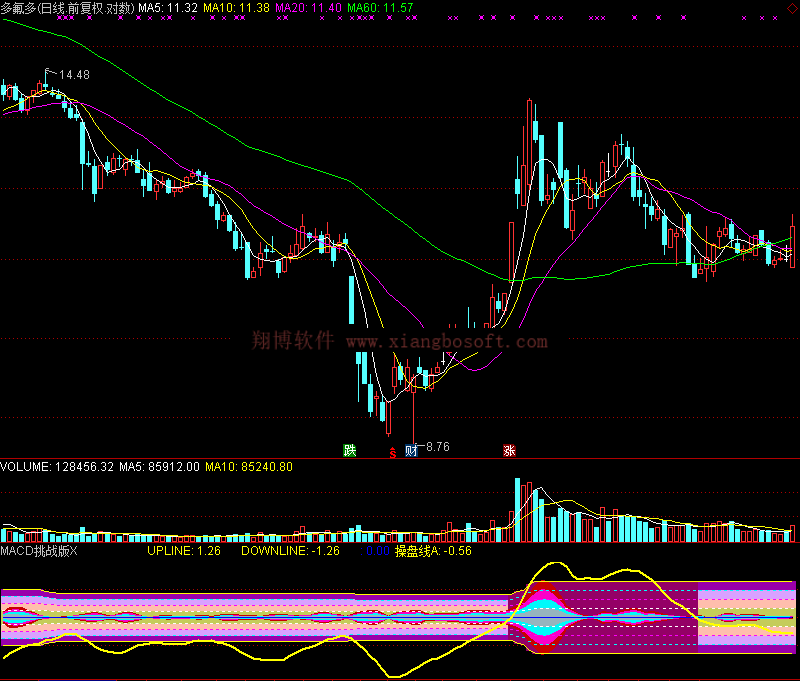800x681 pixels.
Task: Click the candlestick at the 14.48 high
Action: pos(46,81)
